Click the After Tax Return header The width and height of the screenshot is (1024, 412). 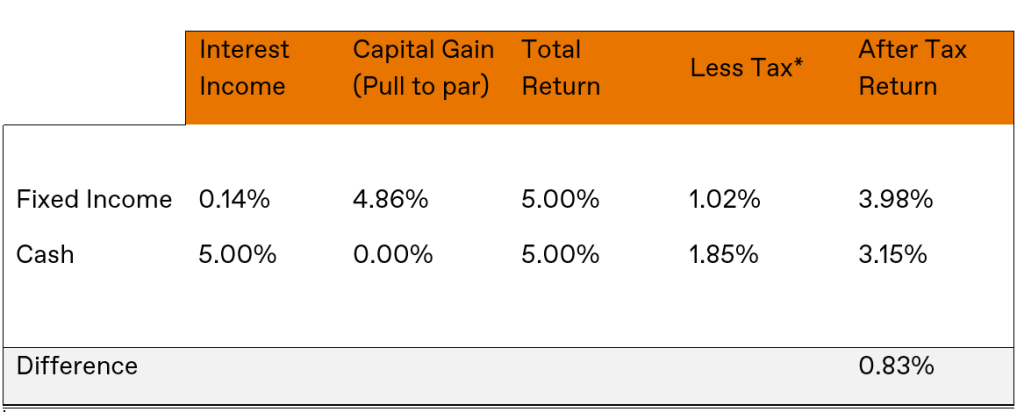point(912,68)
